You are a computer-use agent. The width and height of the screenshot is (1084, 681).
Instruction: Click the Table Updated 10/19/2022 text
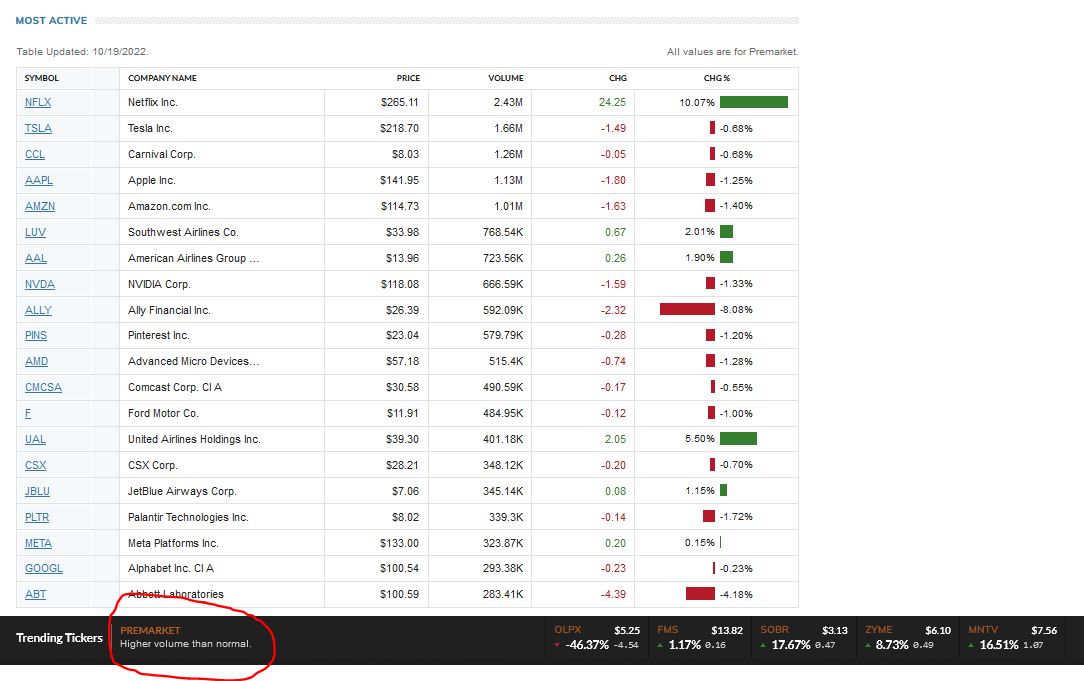[x=82, y=52]
